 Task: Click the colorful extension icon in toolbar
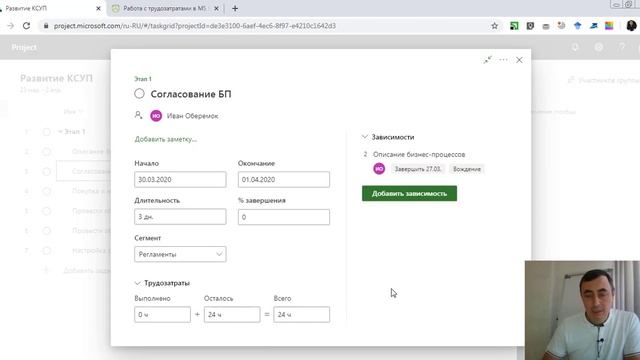tap(609, 26)
